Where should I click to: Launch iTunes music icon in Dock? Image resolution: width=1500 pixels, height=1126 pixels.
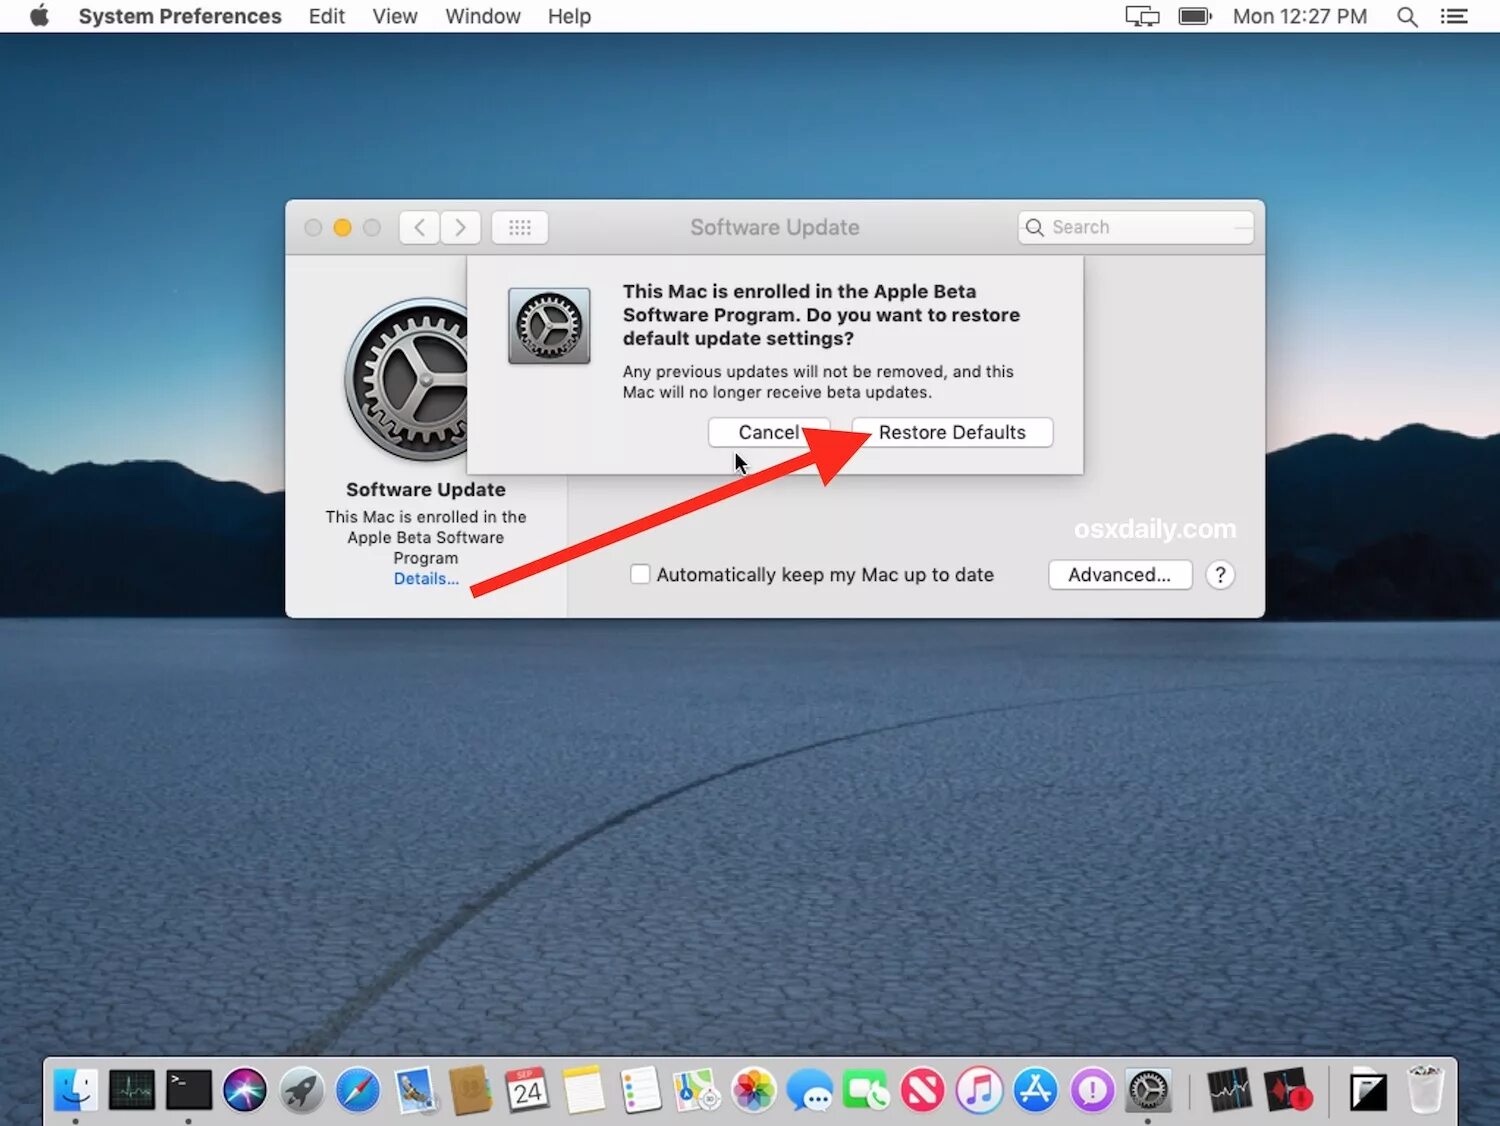(980, 1089)
